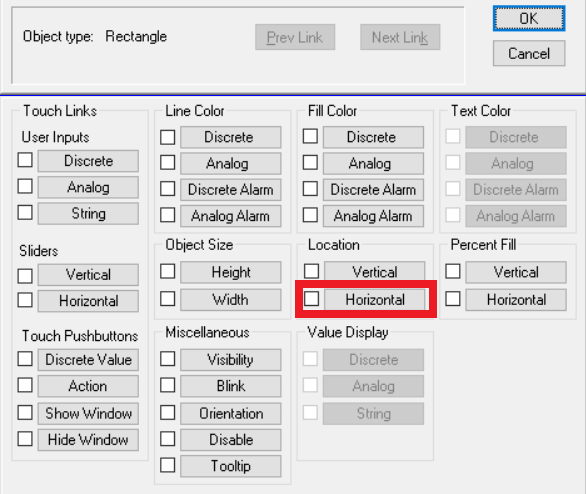Open the Tooltip button
This screenshot has width=586, height=494.
(231, 466)
